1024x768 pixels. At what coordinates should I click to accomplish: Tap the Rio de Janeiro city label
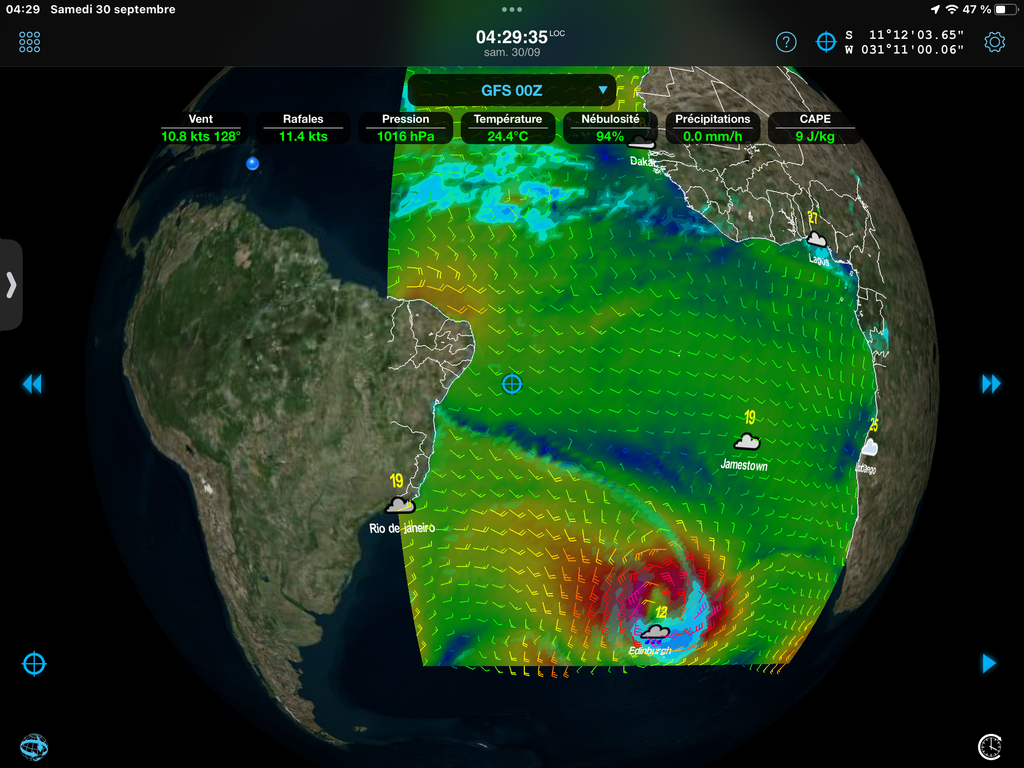pyautogui.click(x=402, y=528)
